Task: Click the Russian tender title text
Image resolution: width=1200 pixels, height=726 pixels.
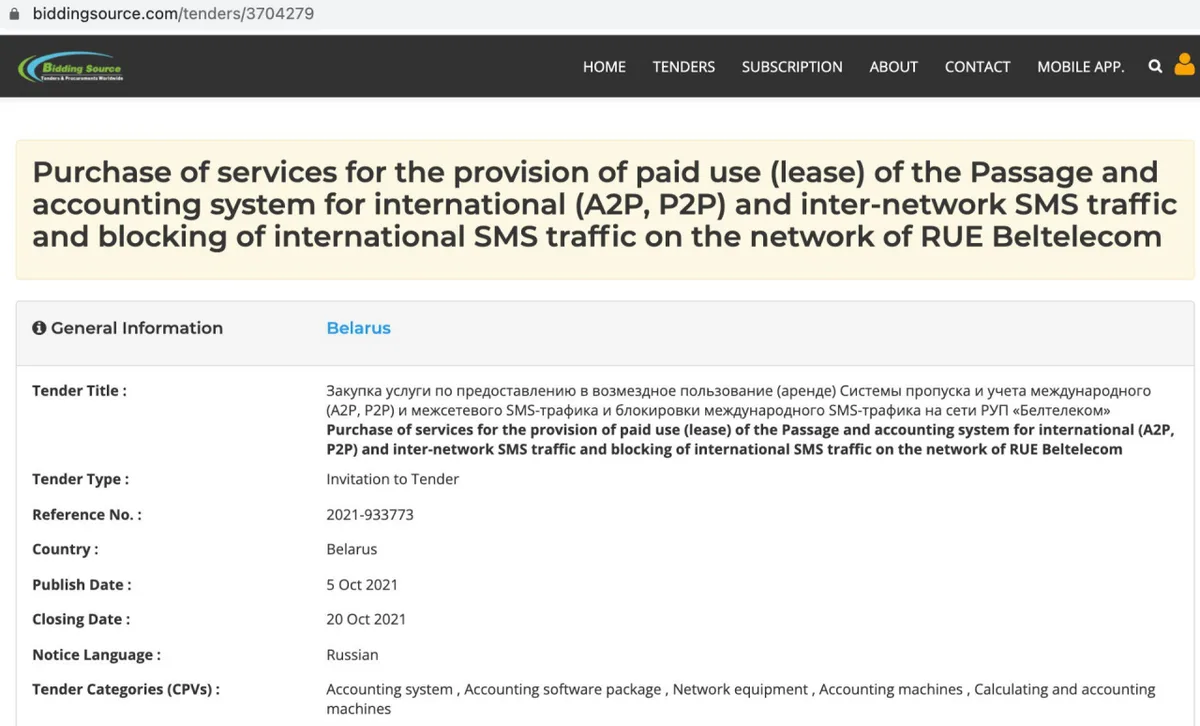Action: [x=739, y=400]
